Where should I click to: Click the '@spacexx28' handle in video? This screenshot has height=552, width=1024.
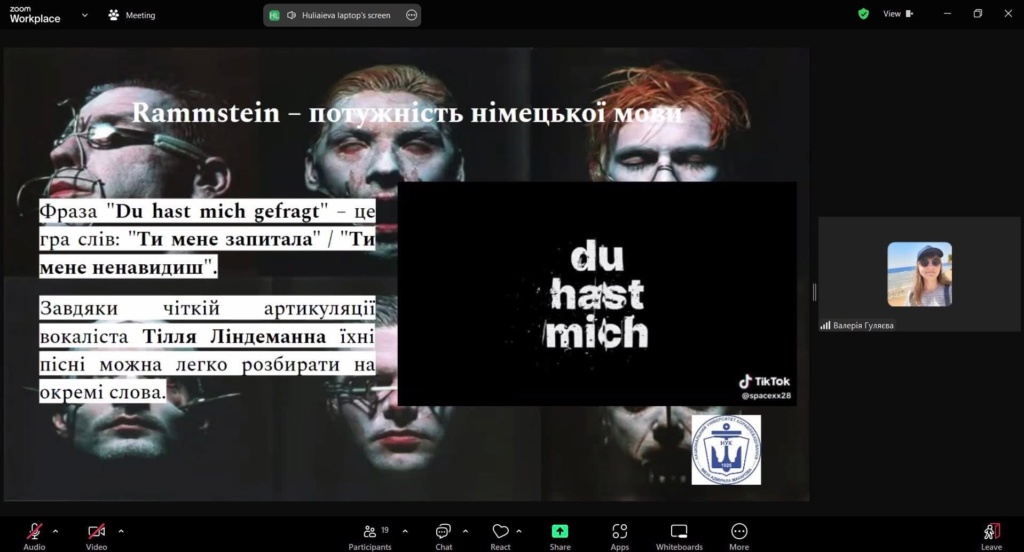click(x=766, y=396)
